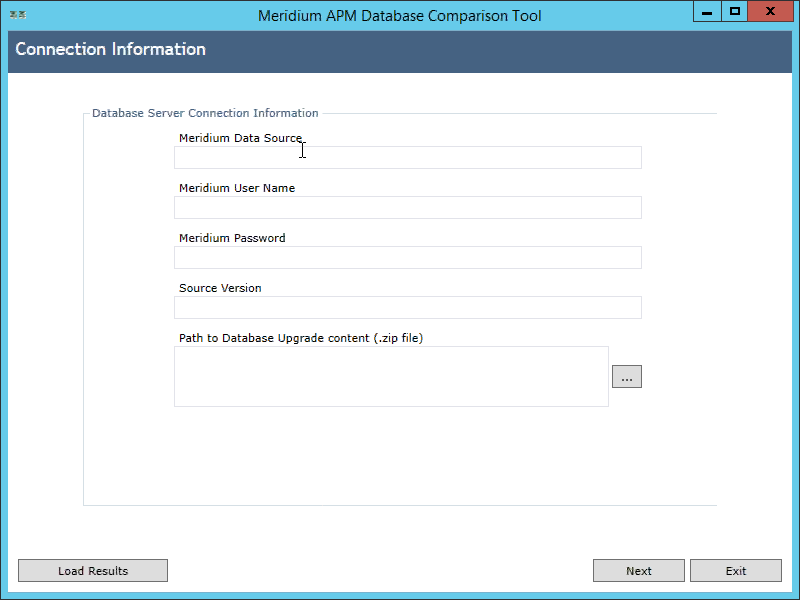Open the zip file browse (...) button
The height and width of the screenshot is (600, 800).
pyautogui.click(x=627, y=377)
